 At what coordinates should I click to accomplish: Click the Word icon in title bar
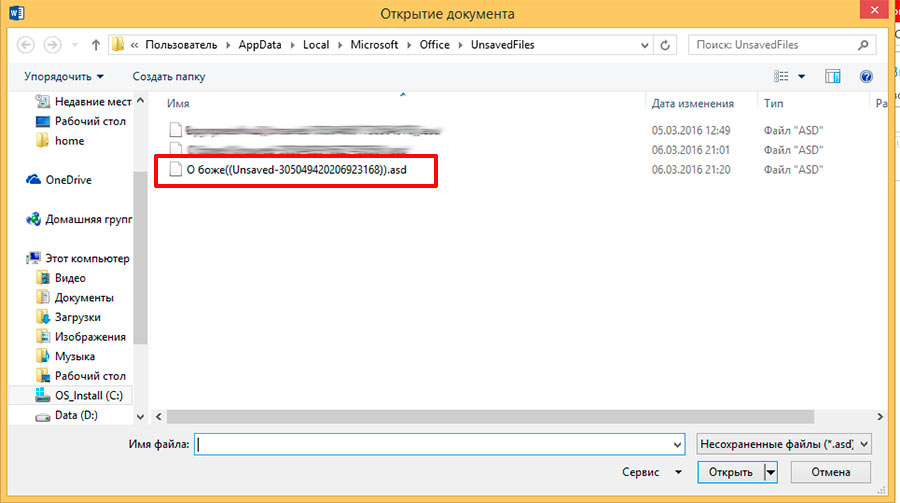(17, 13)
